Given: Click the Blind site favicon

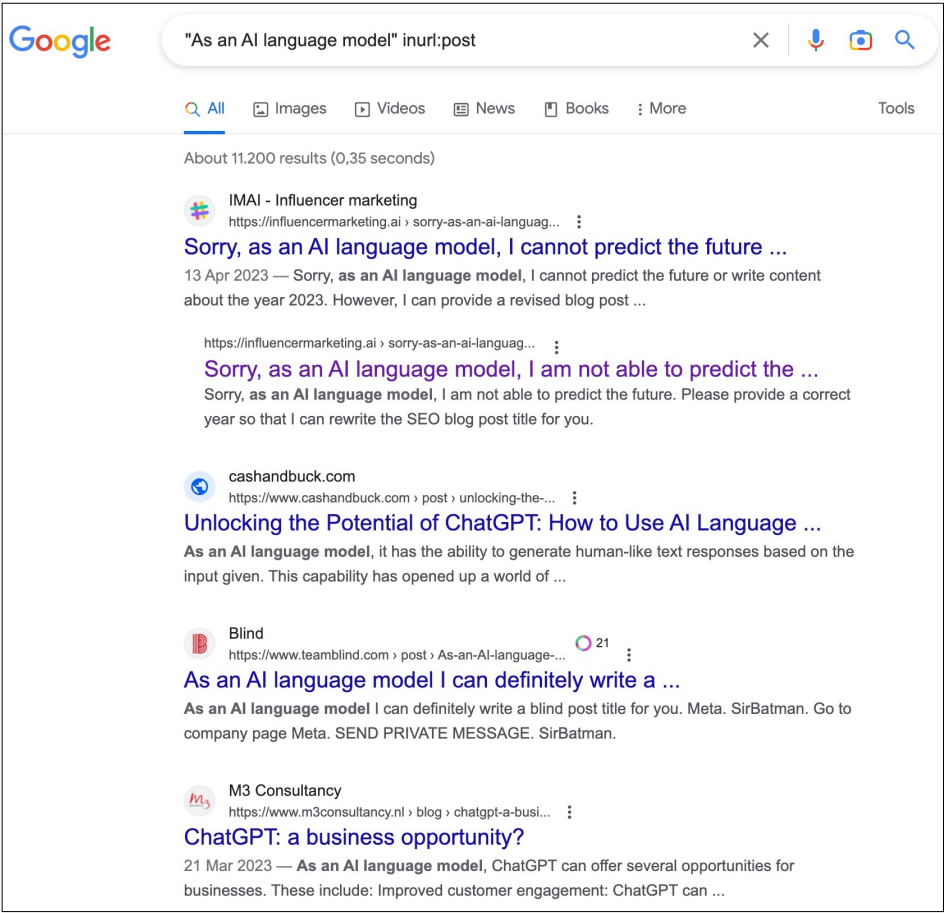Looking at the screenshot, I should [200, 644].
